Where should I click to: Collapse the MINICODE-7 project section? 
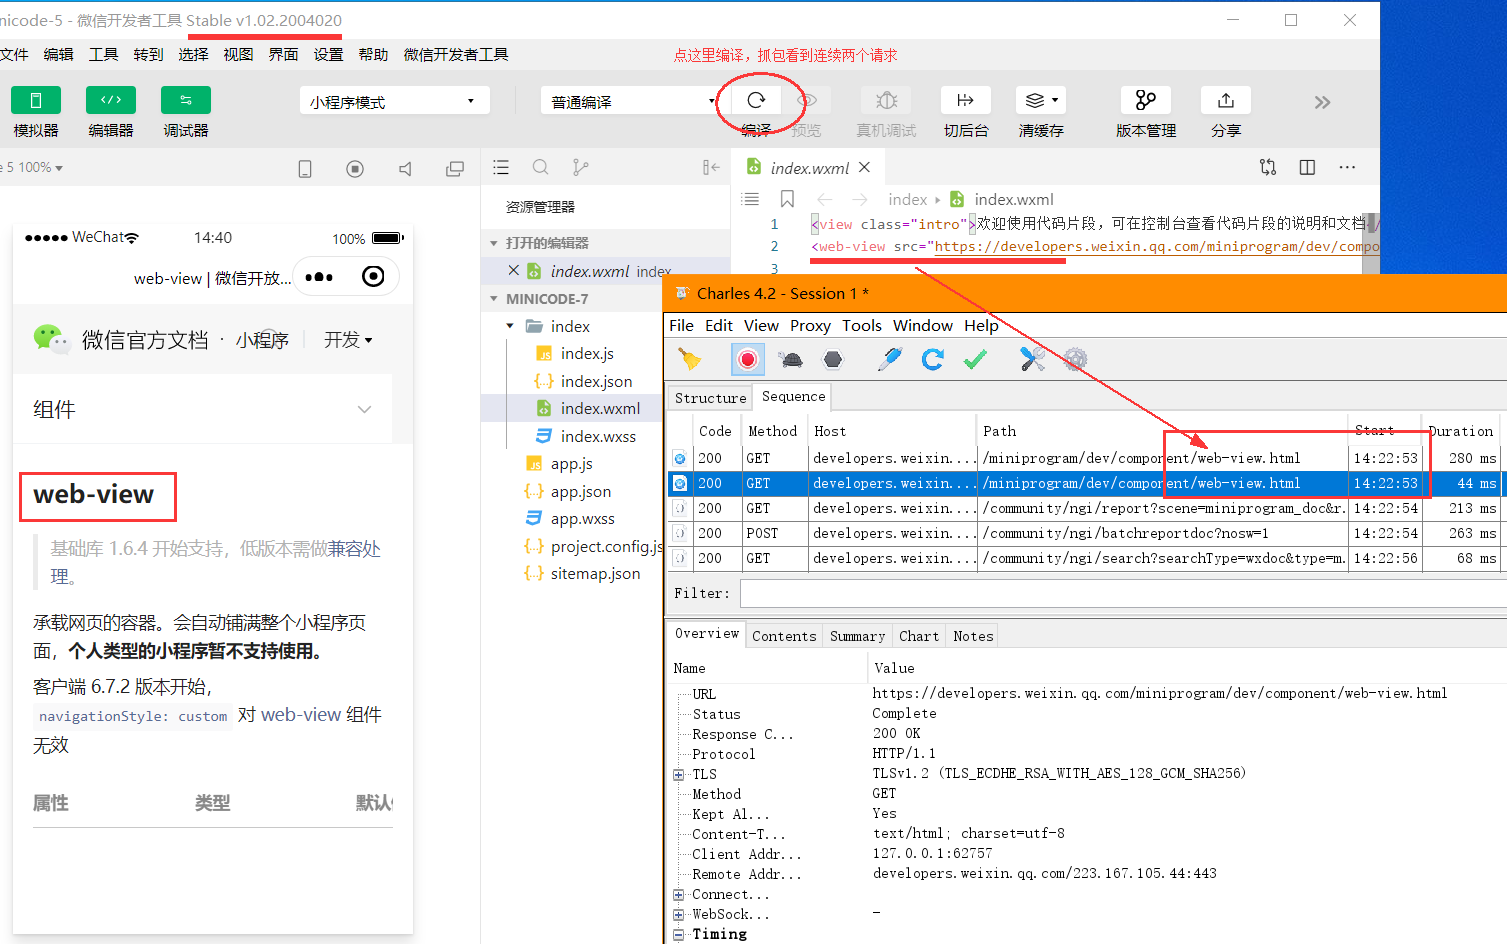coord(494,299)
